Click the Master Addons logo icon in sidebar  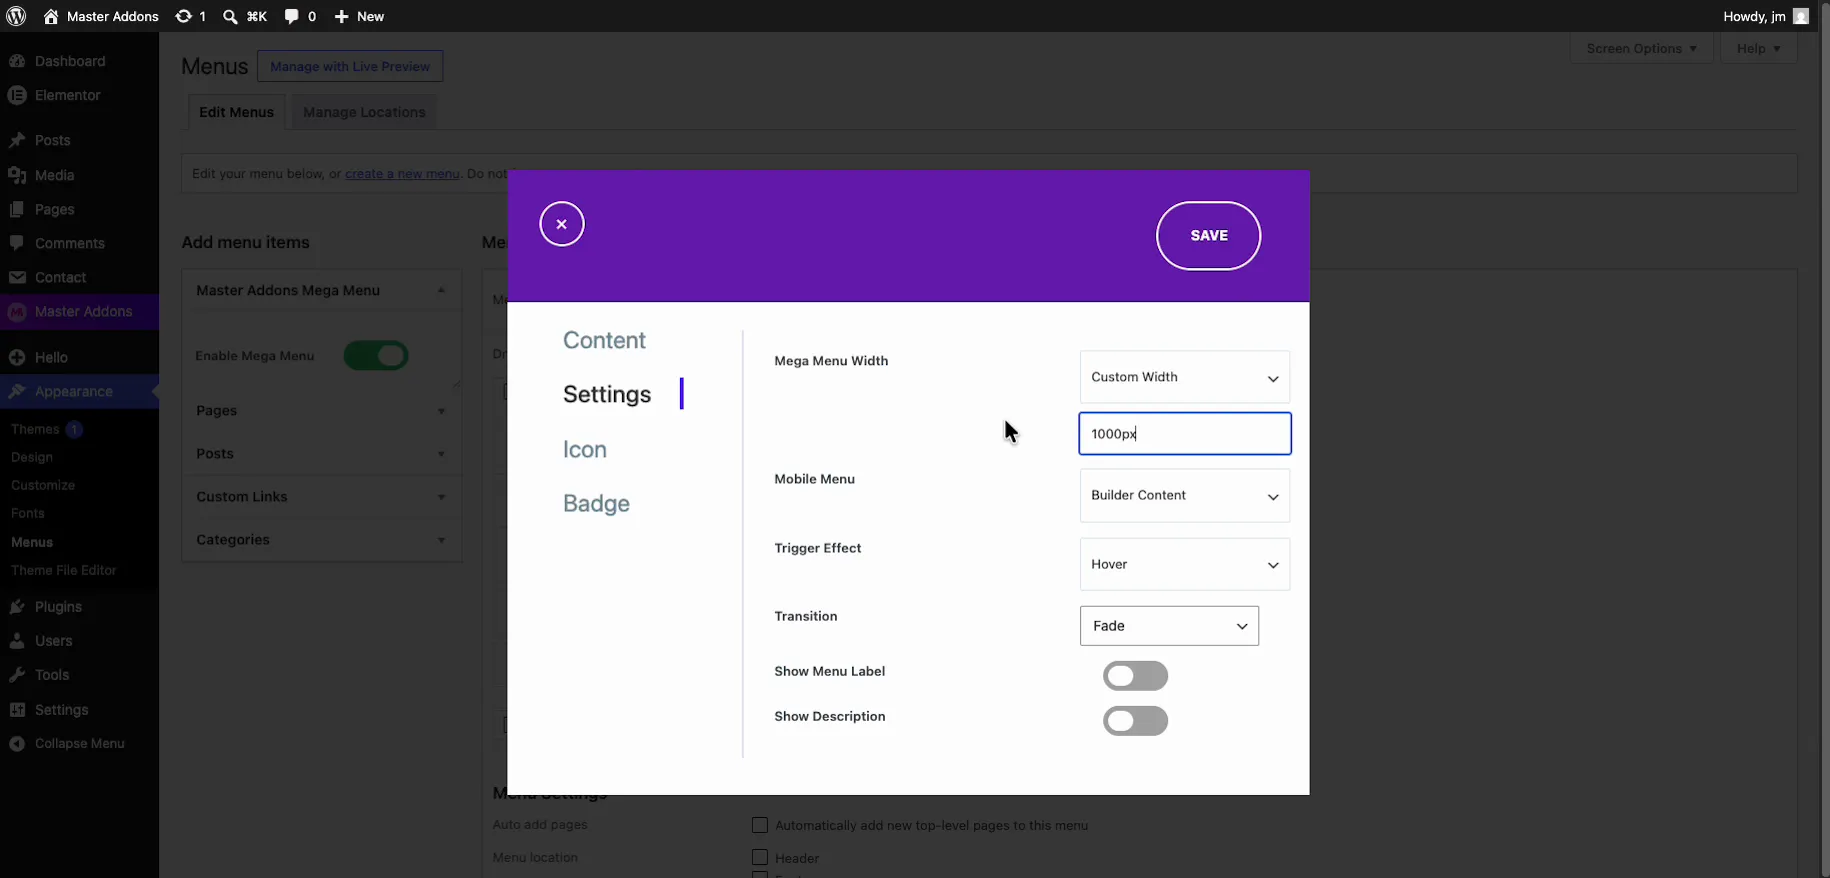17,312
